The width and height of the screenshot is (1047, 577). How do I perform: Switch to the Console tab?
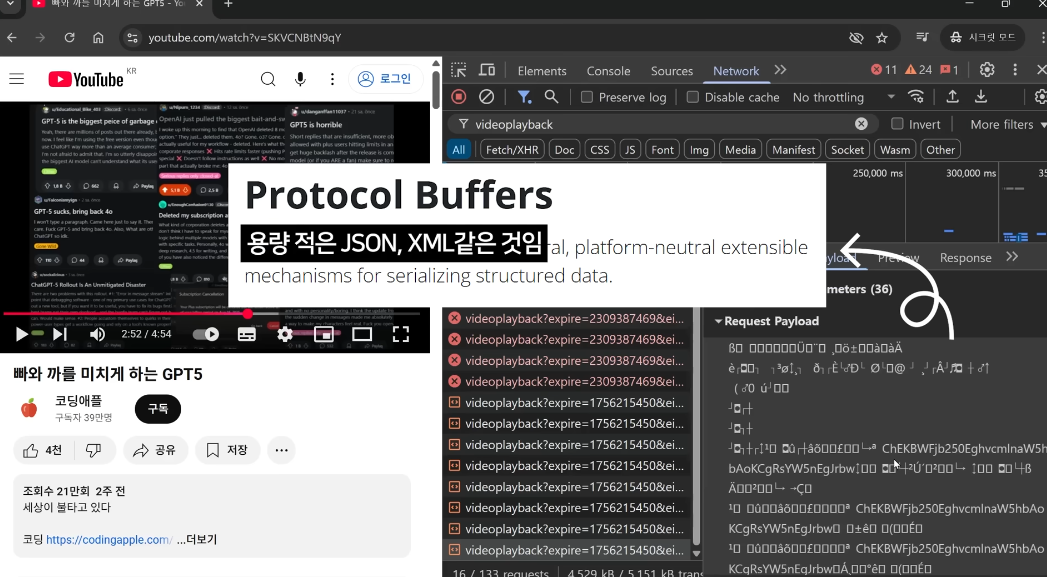(x=608, y=71)
